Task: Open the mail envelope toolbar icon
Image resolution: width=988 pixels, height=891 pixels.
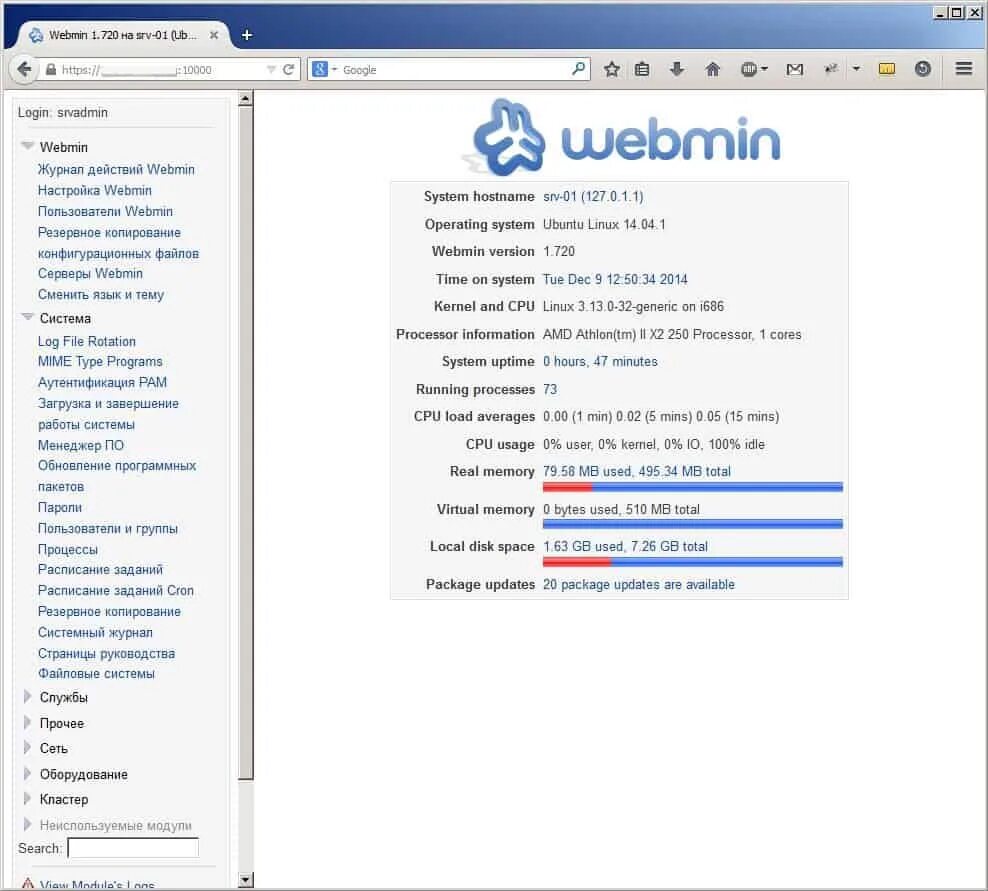Action: tap(795, 69)
